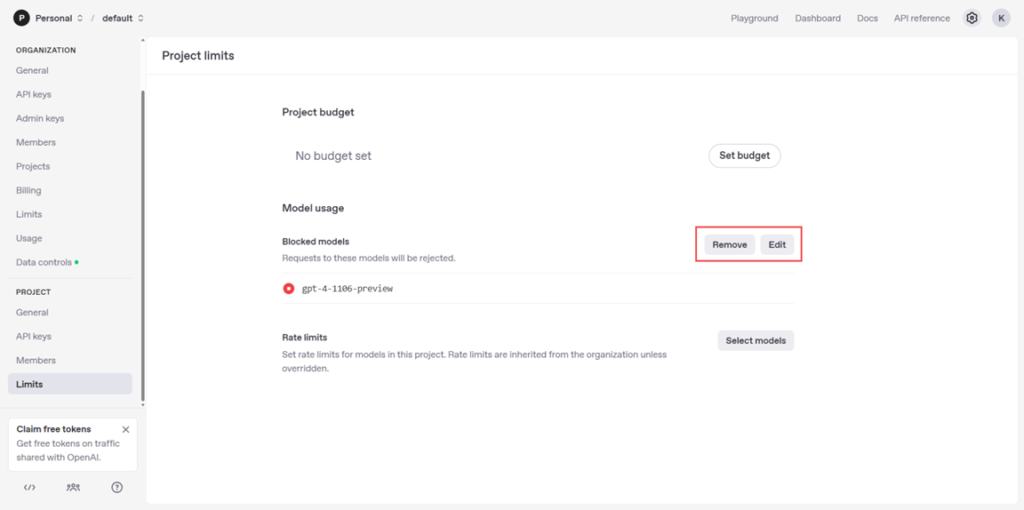Open the Playground link in header

pos(754,18)
